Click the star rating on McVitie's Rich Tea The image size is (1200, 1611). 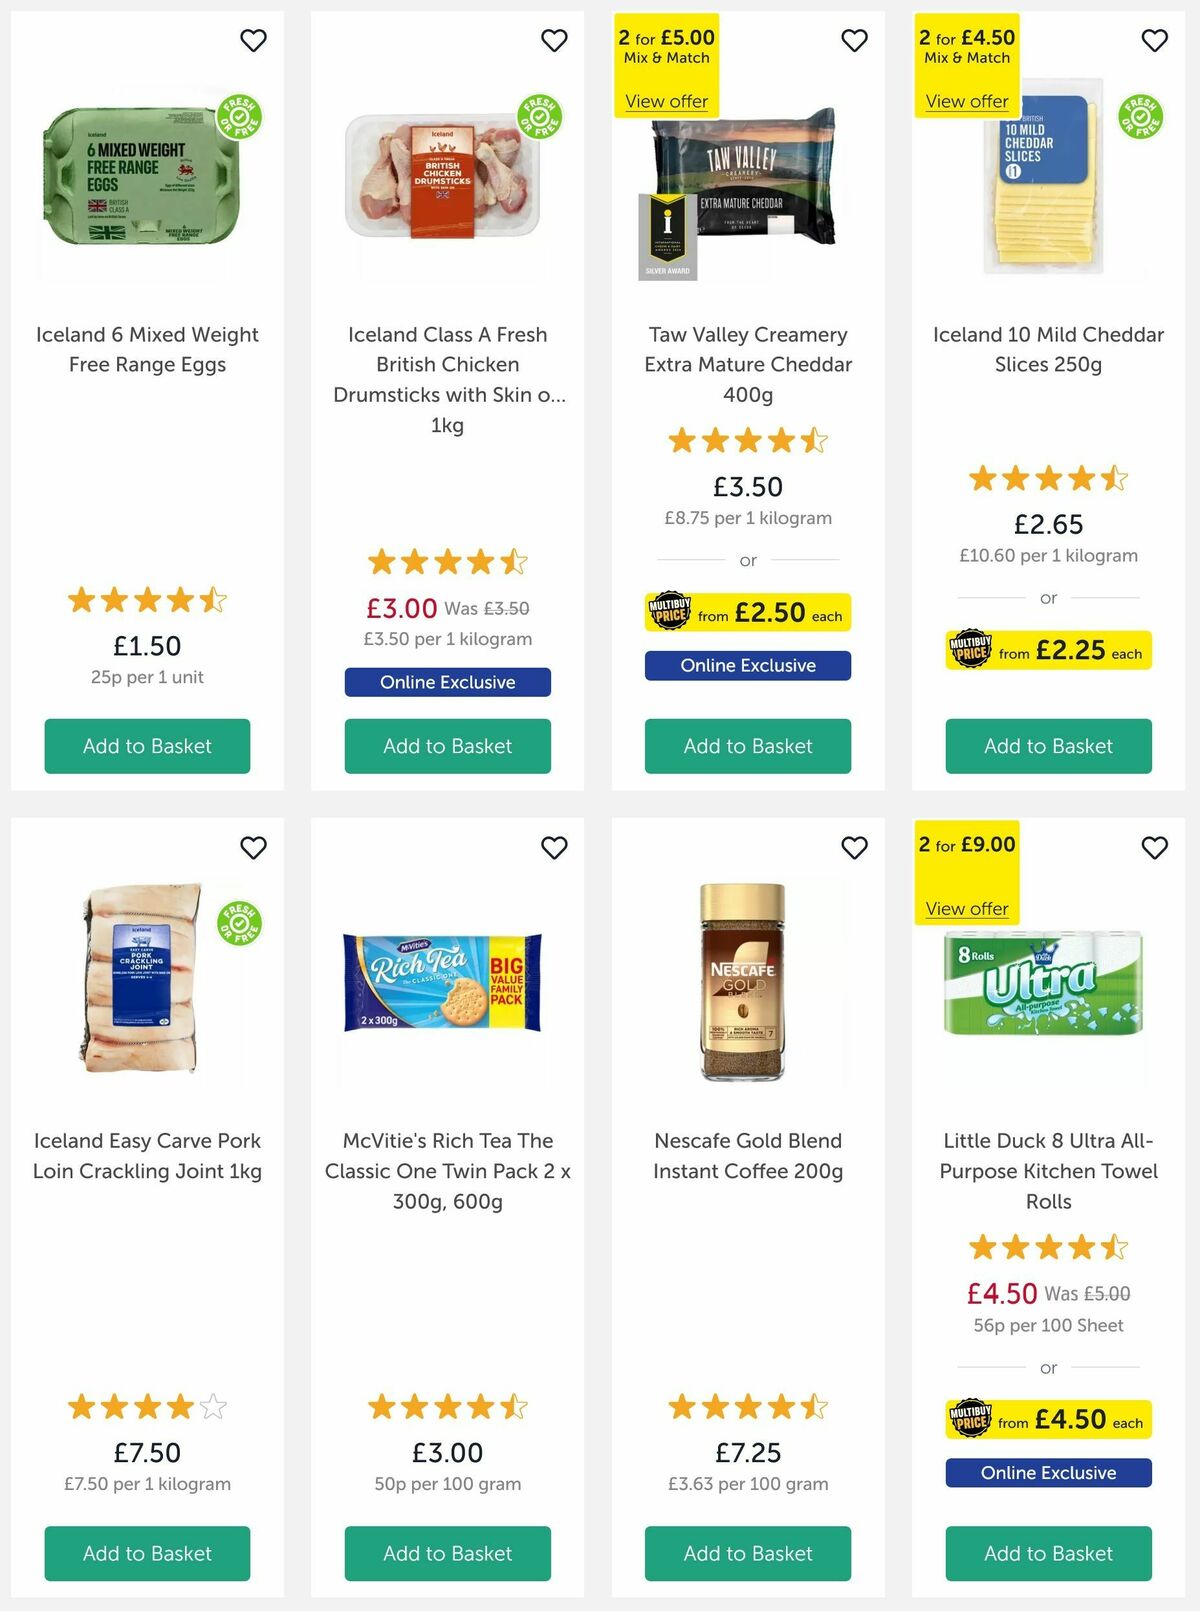[447, 1406]
